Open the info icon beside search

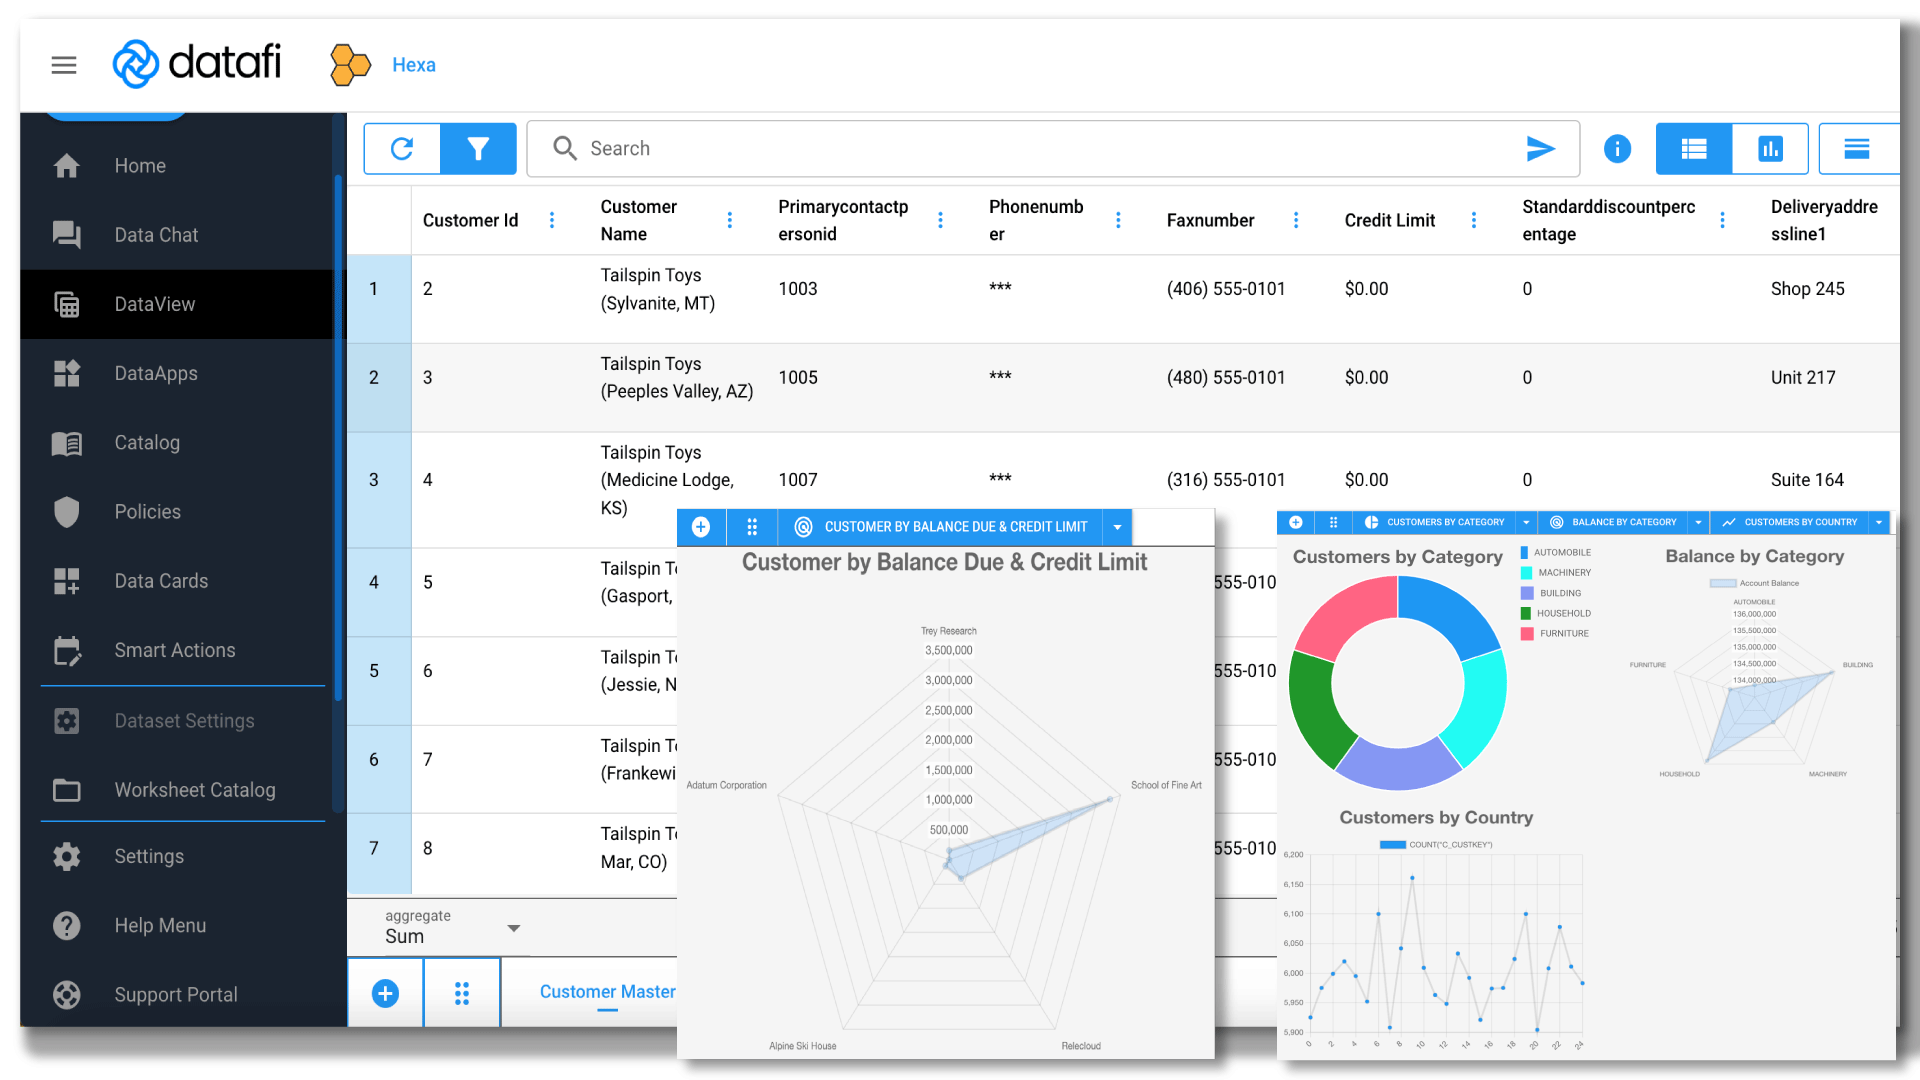[x=1617, y=149]
